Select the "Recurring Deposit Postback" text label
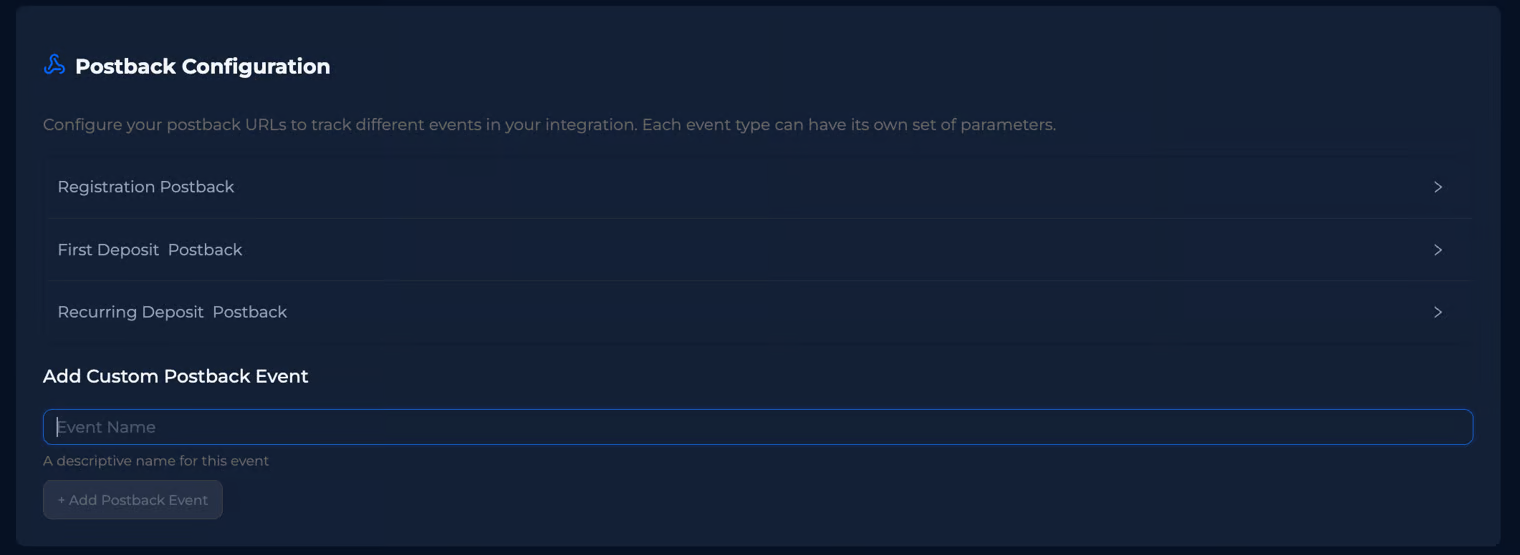The height and width of the screenshot is (555, 1520). point(172,312)
